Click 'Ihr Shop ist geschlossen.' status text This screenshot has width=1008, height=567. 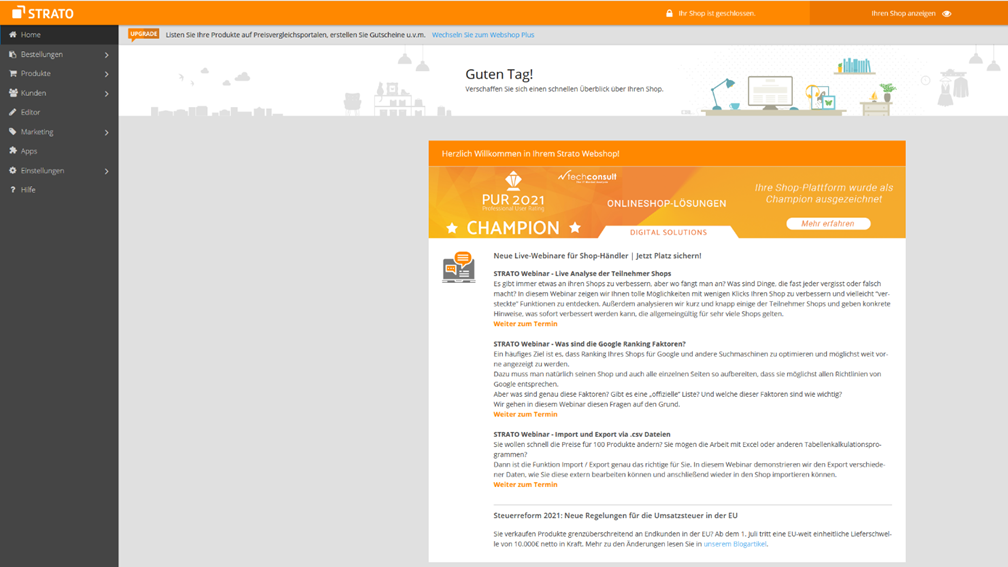(717, 13)
